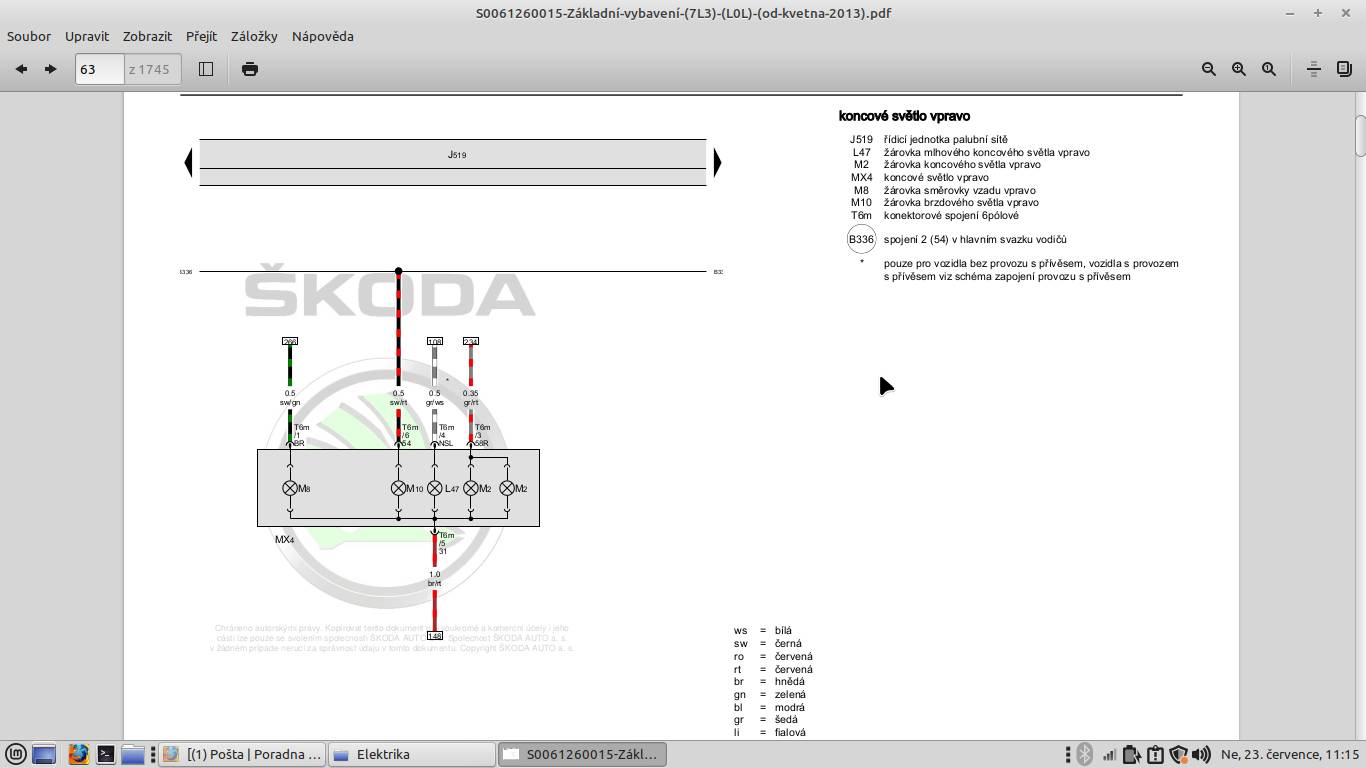Image resolution: width=1366 pixels, height=768 pixels.
Task: Launch Firefox from the panel
Action: [78, 754]
